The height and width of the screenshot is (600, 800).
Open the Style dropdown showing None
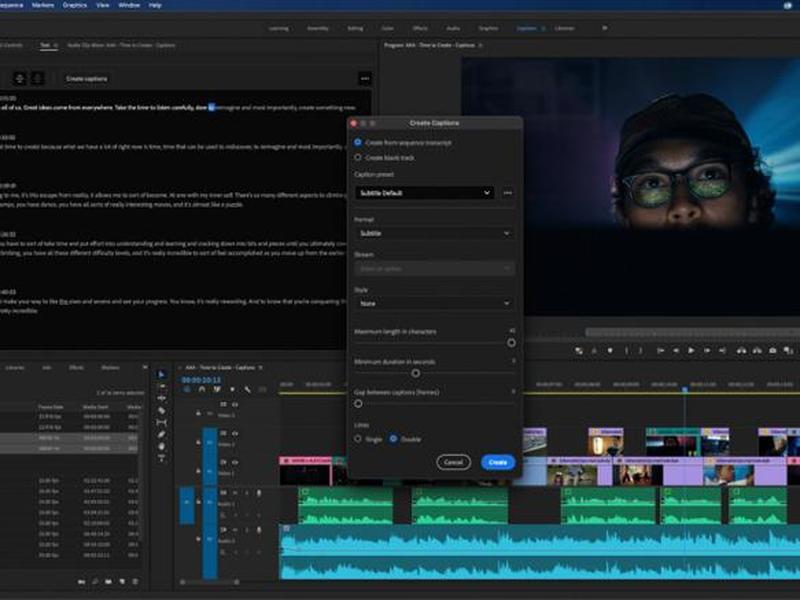pyautogui.click(x=434, y=303)
